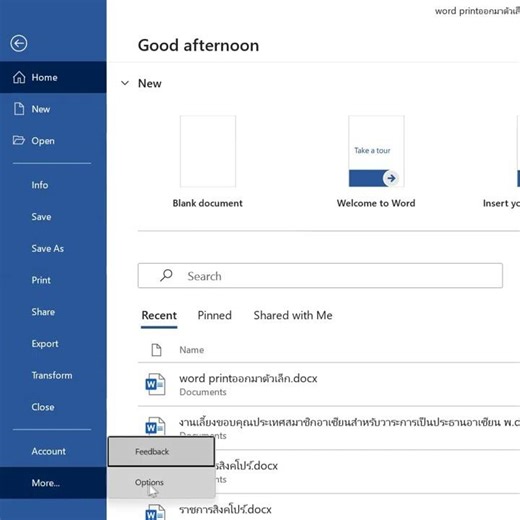
Task: Choose Feedback from the popup menu
Action: [161, 451]
